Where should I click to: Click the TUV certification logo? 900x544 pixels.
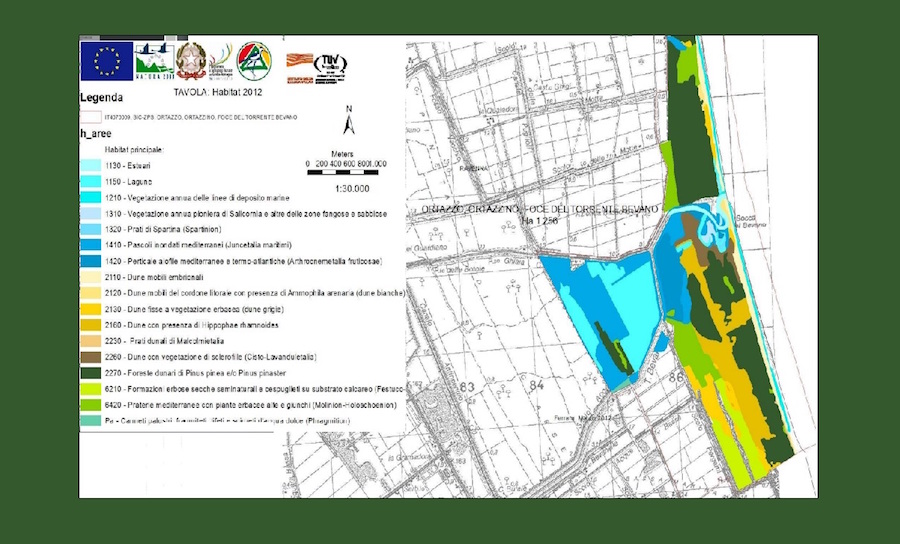(330, 65)
